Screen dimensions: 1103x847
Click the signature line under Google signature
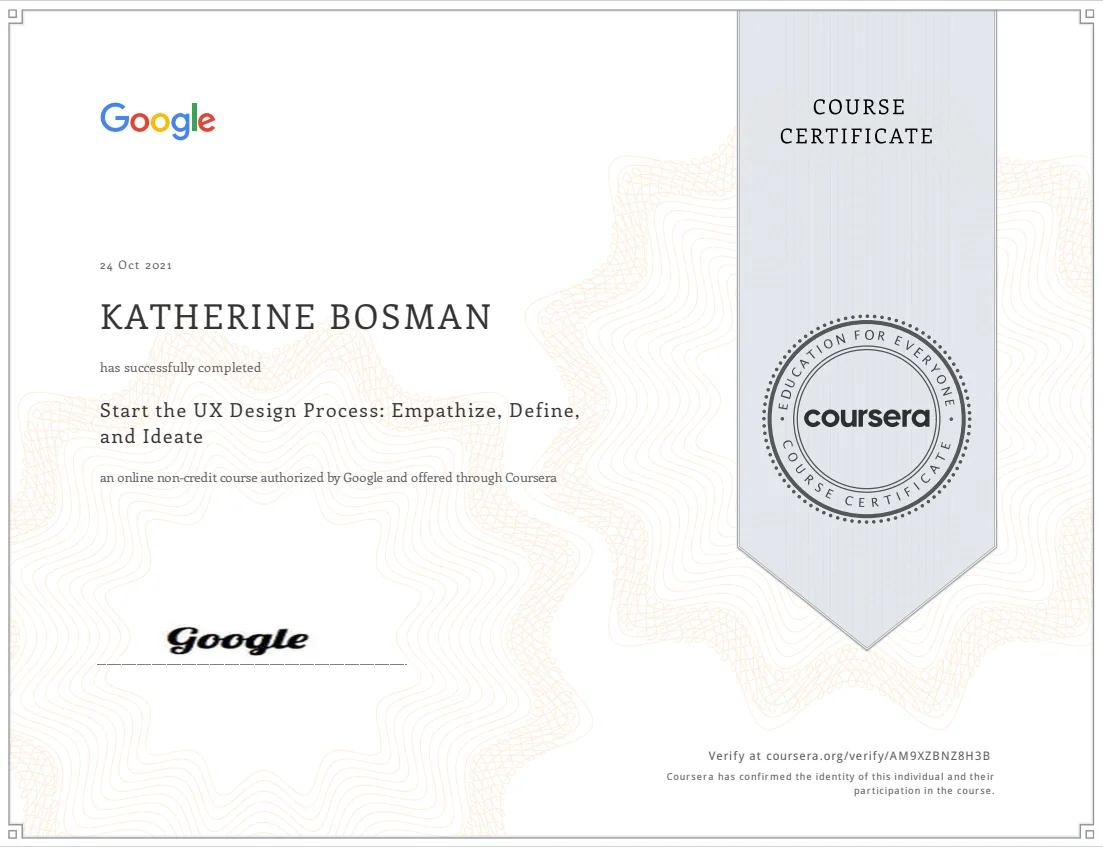pyautogui.click(x=251, y=664)
